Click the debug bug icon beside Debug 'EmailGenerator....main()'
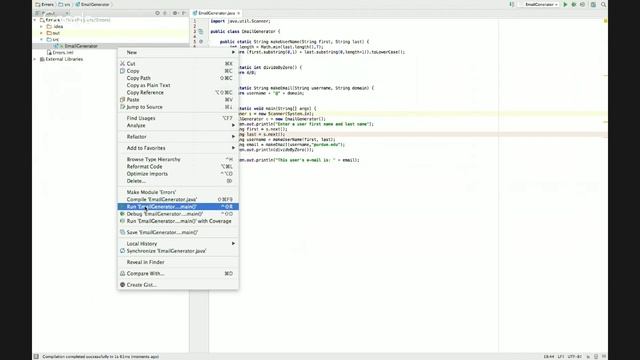Screen dimensions: 640x360 (x=122, y=214)
